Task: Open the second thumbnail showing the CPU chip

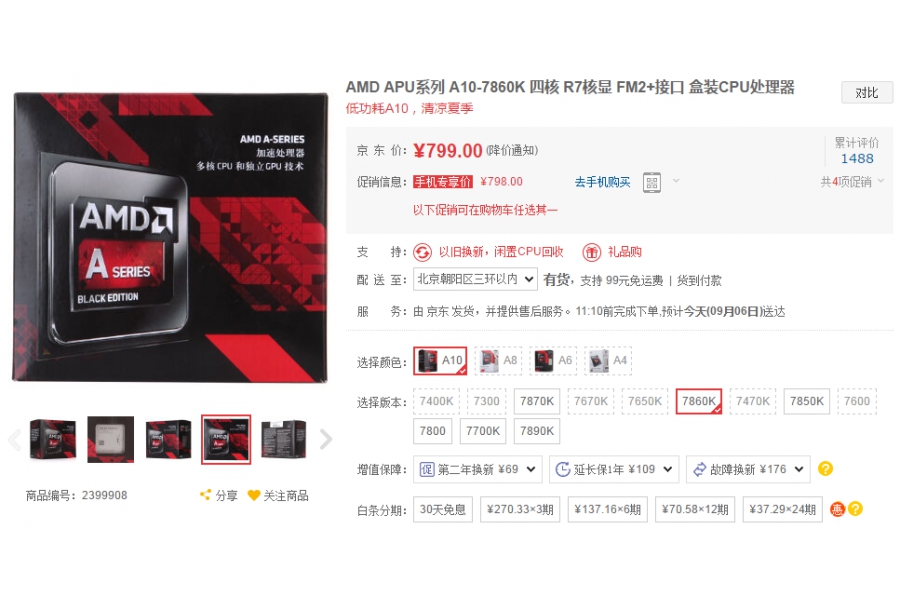Action: point(110,439)
